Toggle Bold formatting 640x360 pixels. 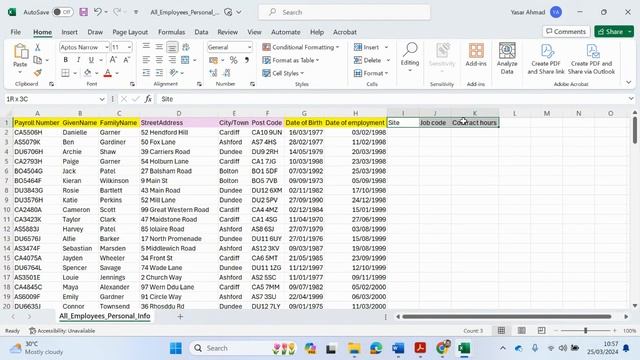[x=65, y=60]
